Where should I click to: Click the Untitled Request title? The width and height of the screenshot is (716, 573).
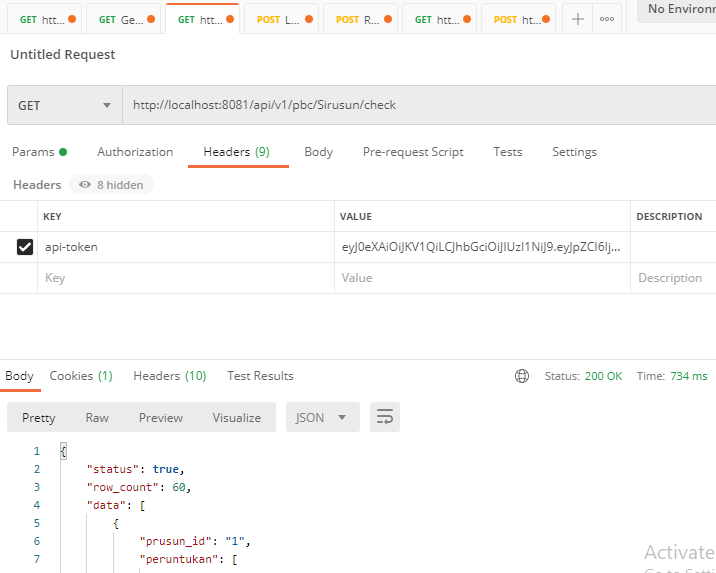tap(63, 54)
